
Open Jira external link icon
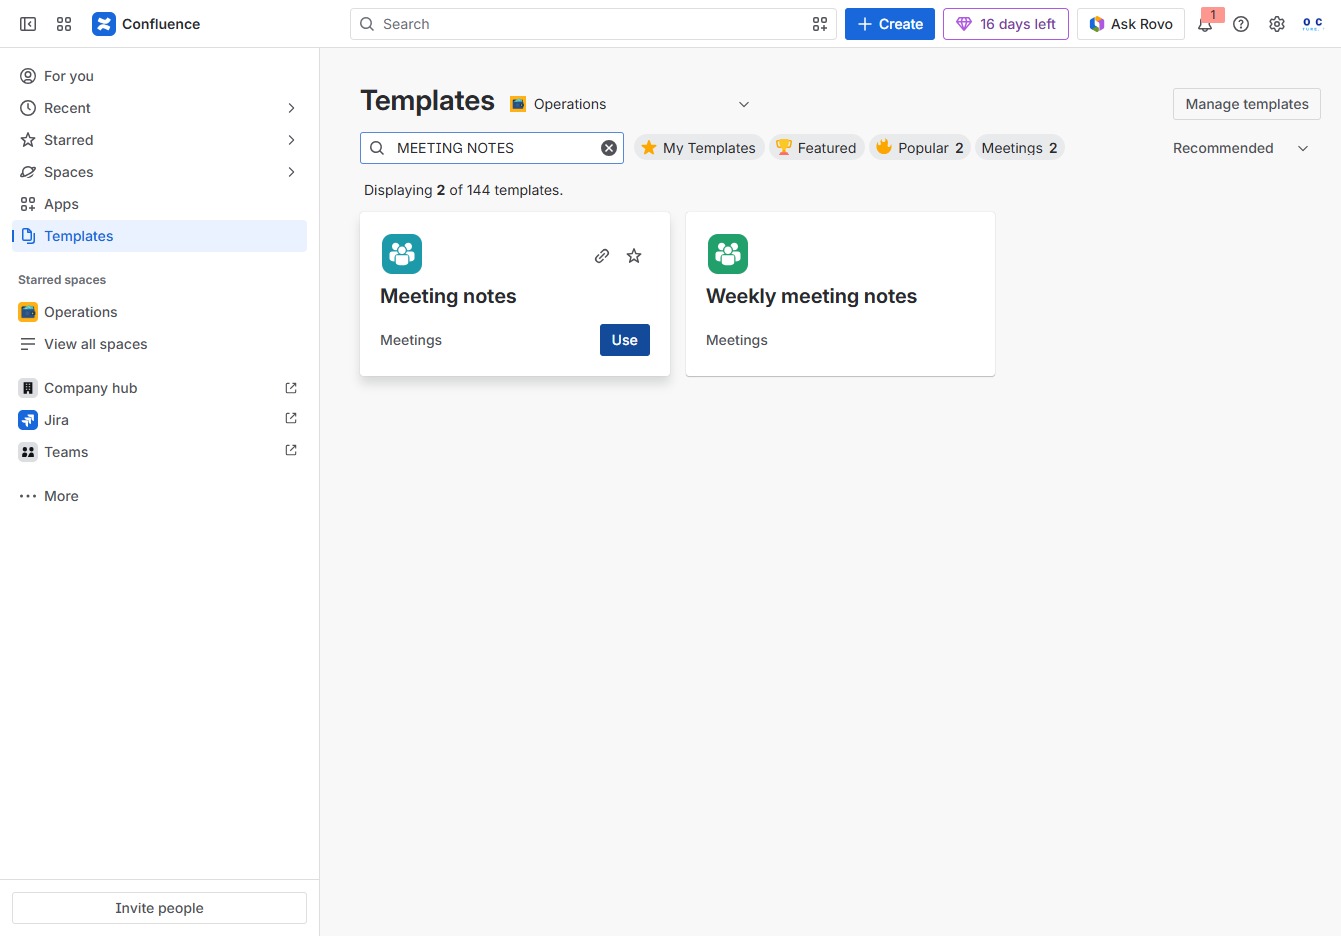[291, 419]
